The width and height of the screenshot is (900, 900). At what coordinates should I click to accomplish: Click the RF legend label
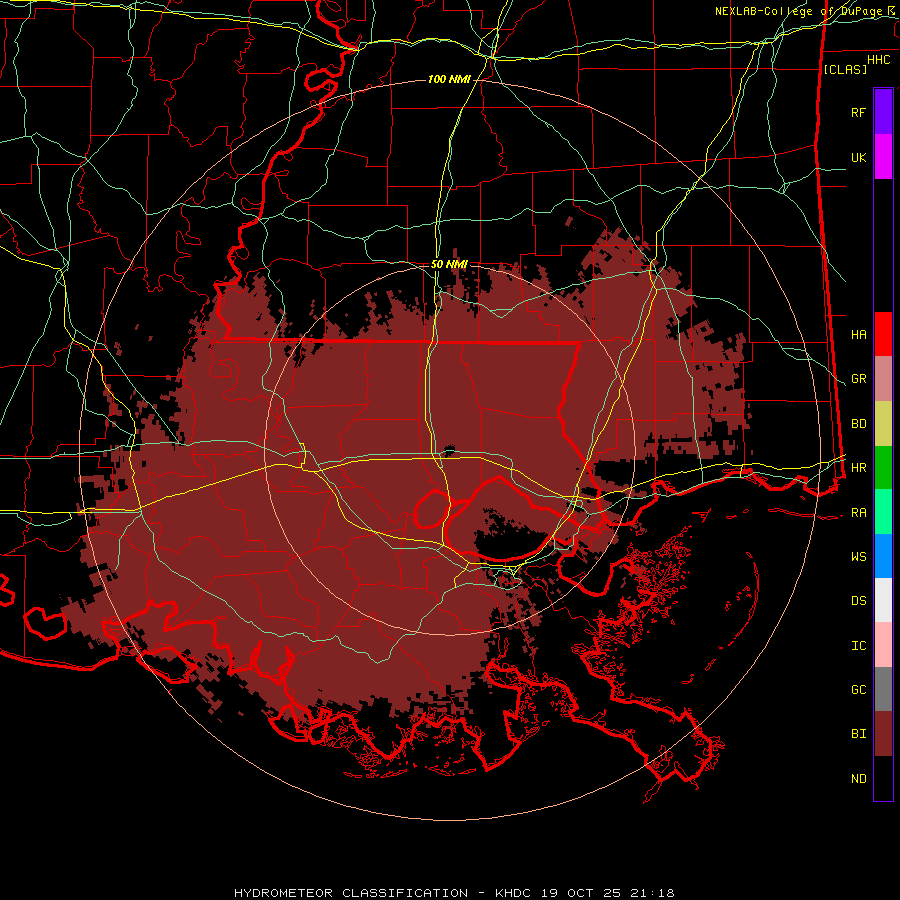pyautogui.click(x=858, y=112)
